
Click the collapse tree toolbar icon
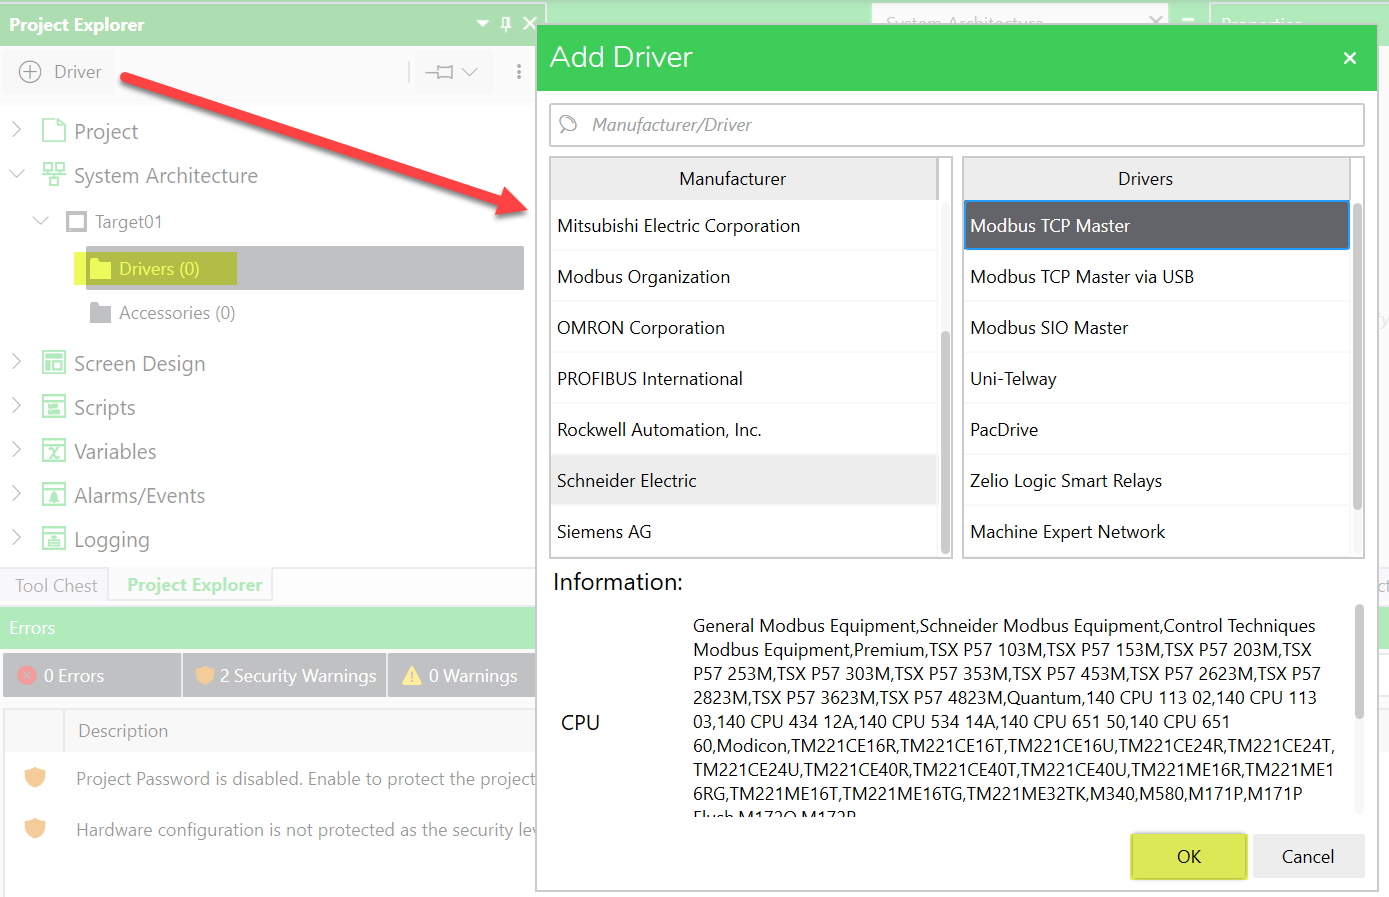coord(439,72)
